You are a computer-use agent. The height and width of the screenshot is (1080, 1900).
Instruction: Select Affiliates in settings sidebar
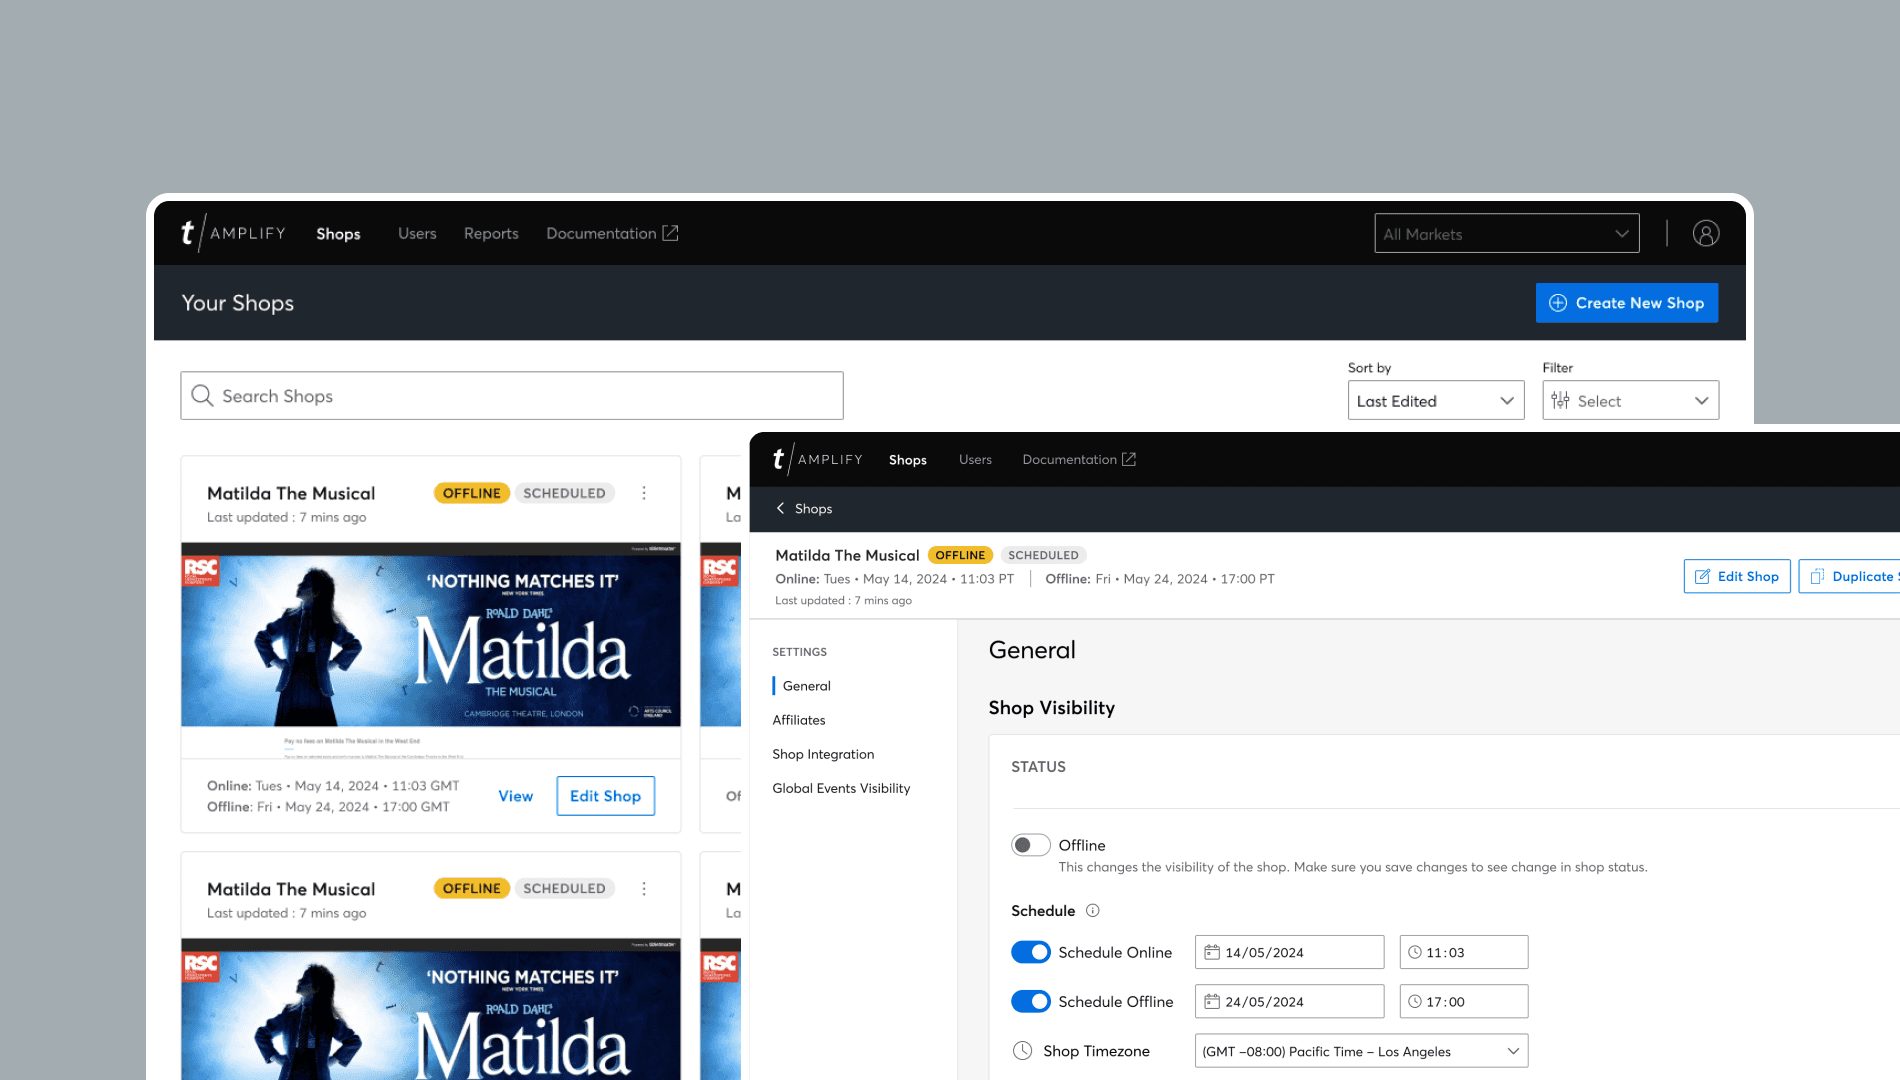[x=799, y=720]
